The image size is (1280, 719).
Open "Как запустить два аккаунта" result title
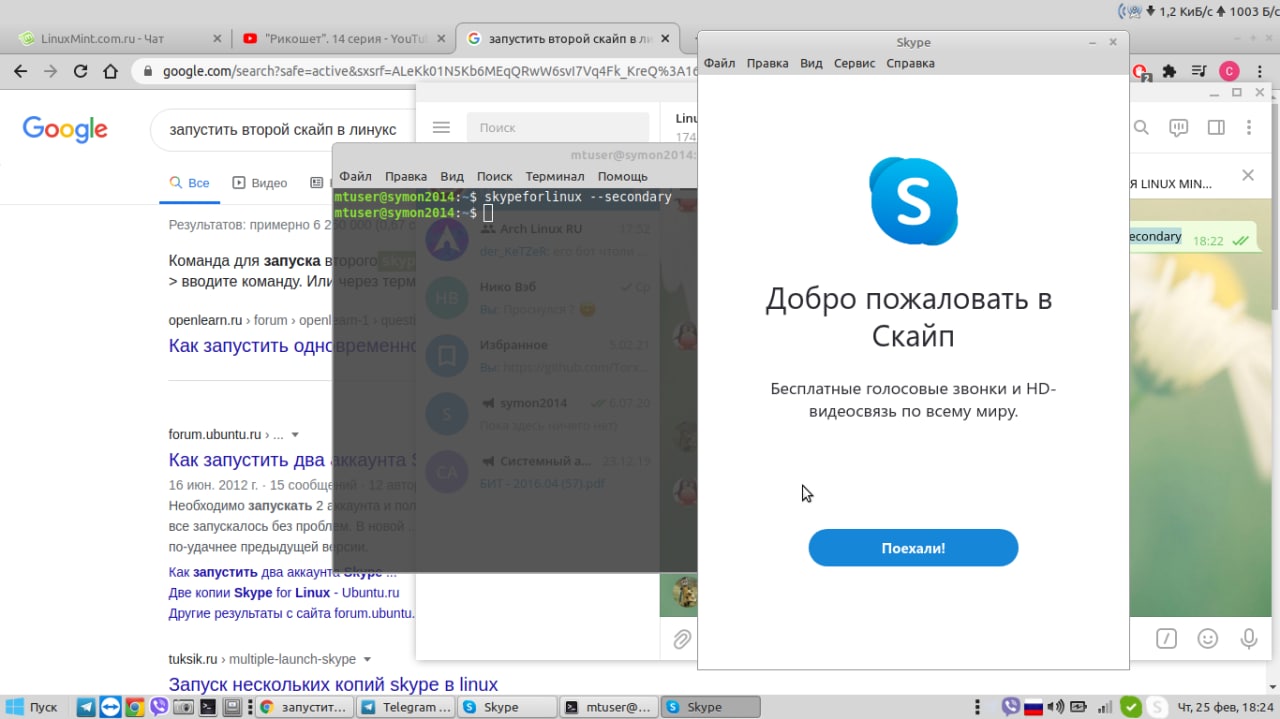click(x=291, y=460)
